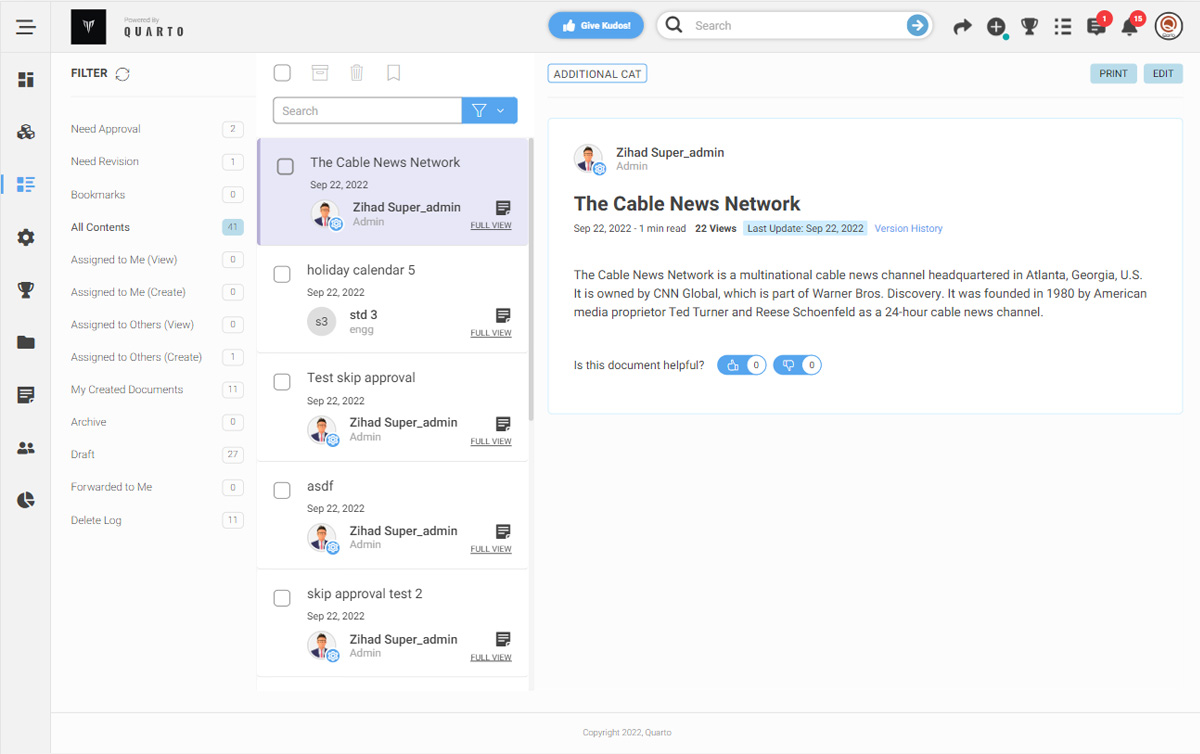Open full view of asdf document
The width and height of the screenshot is (1200, 754).
(491, 549)
